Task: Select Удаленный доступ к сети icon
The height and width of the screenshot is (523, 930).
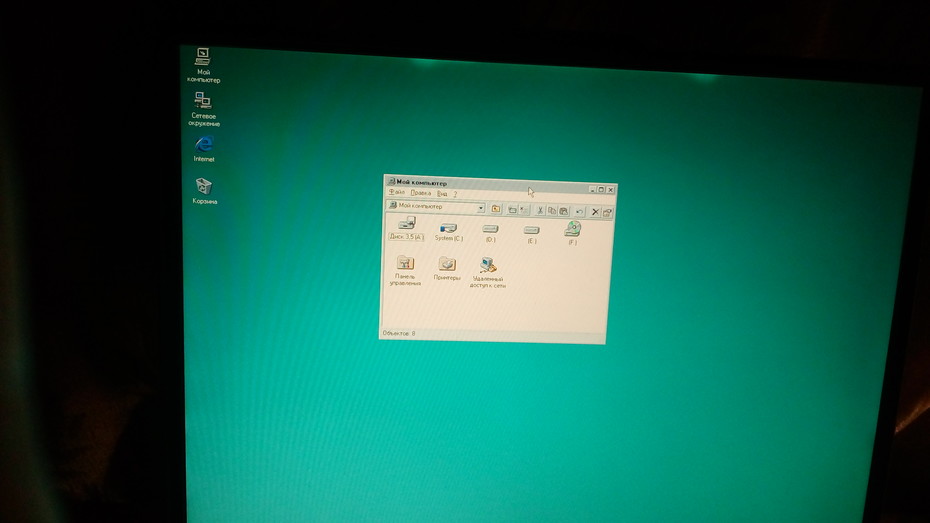Action: (488, 273)
